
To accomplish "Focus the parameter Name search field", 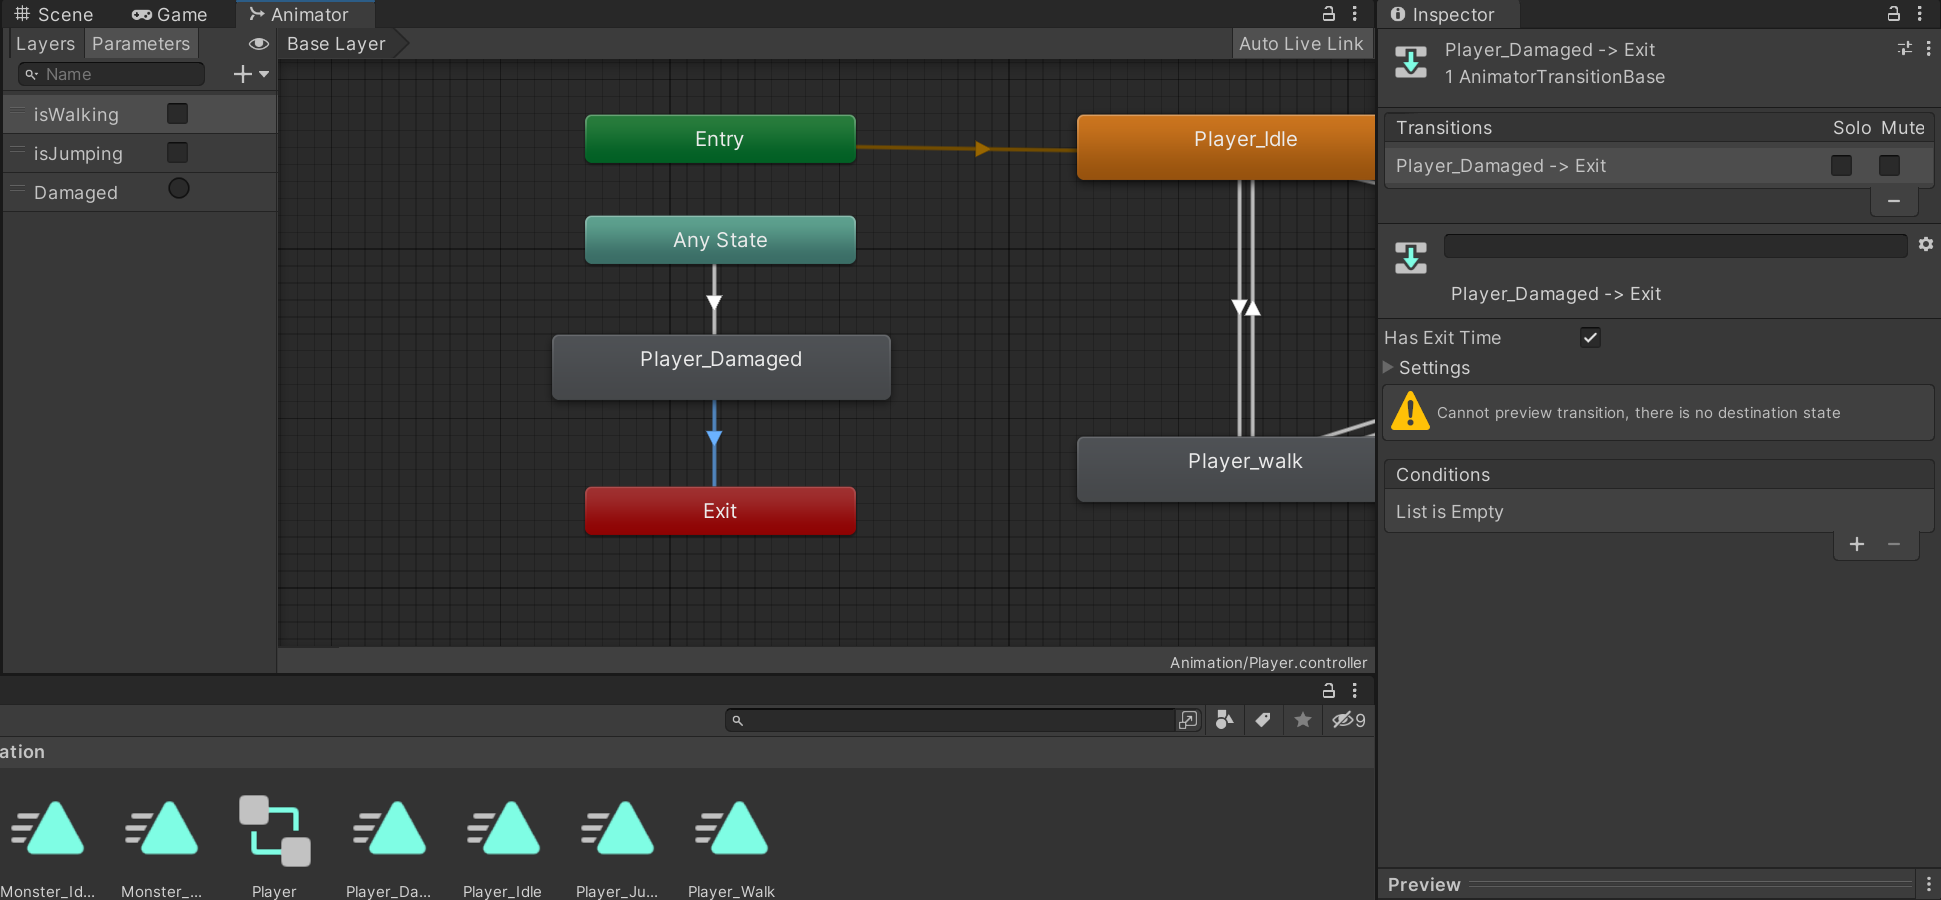I will click(x=111, y=74).
